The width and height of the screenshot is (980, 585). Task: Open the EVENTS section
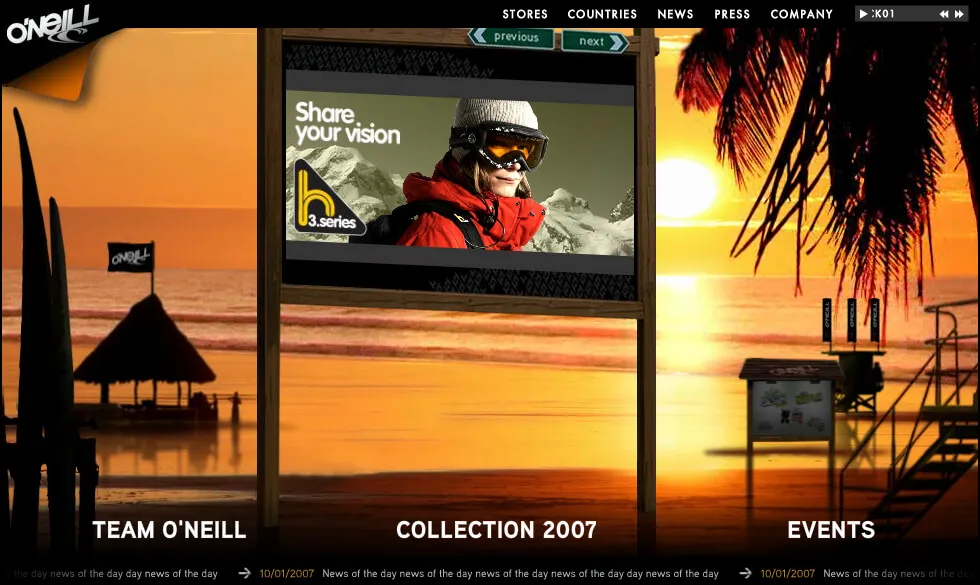click(831, 530)
